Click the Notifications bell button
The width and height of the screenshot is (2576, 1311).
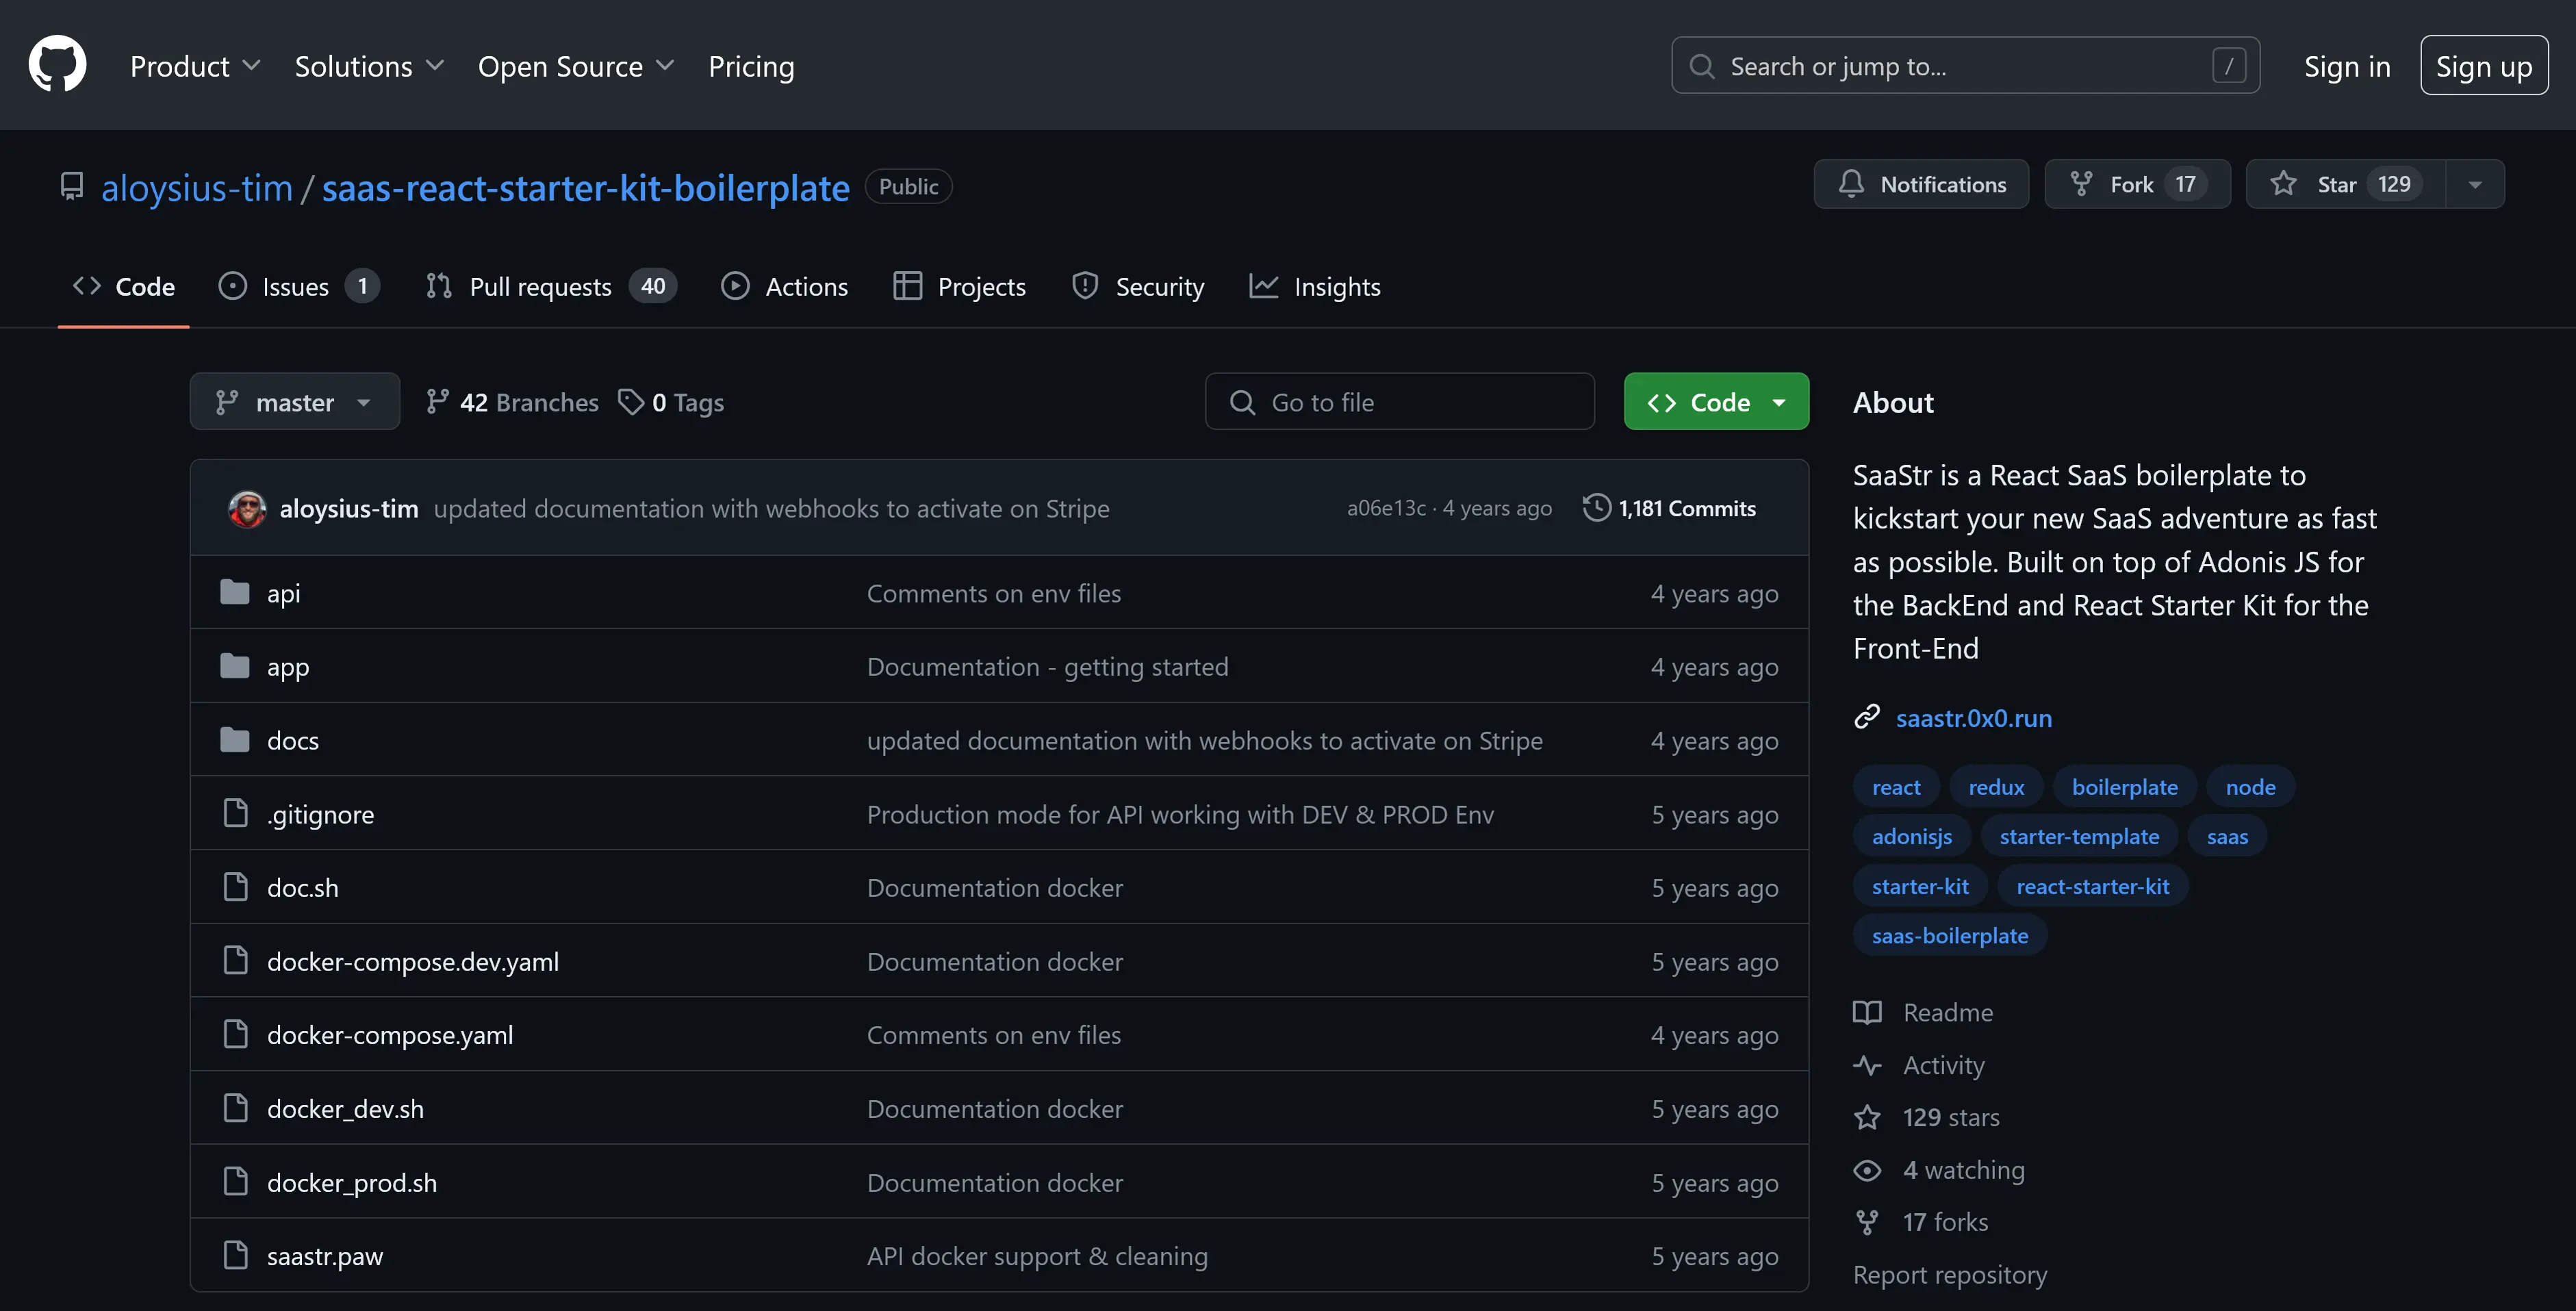1920,184
